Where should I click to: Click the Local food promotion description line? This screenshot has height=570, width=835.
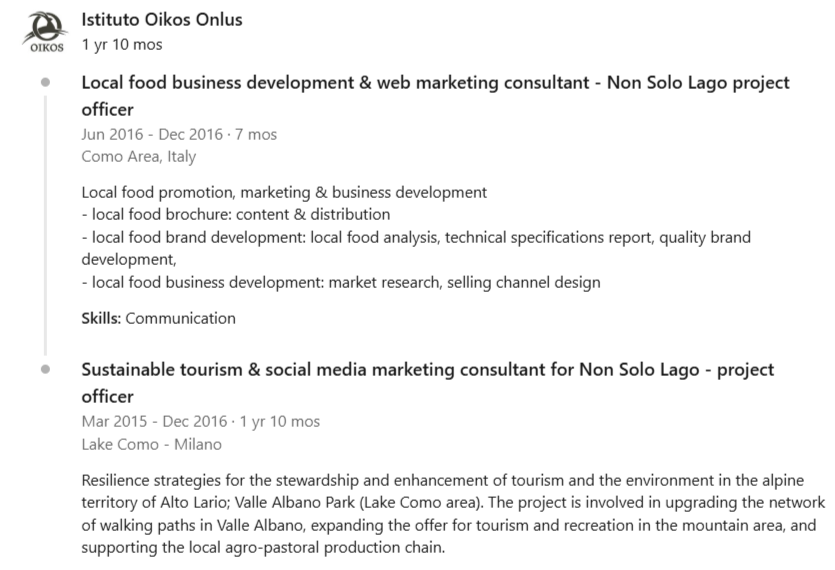(x=284, y=192)
